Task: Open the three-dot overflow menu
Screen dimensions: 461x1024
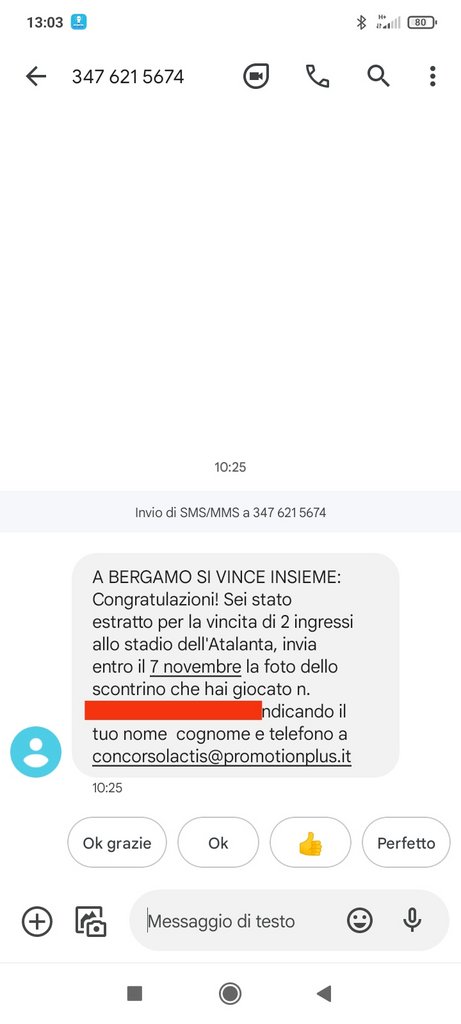Action: [432, 76]
